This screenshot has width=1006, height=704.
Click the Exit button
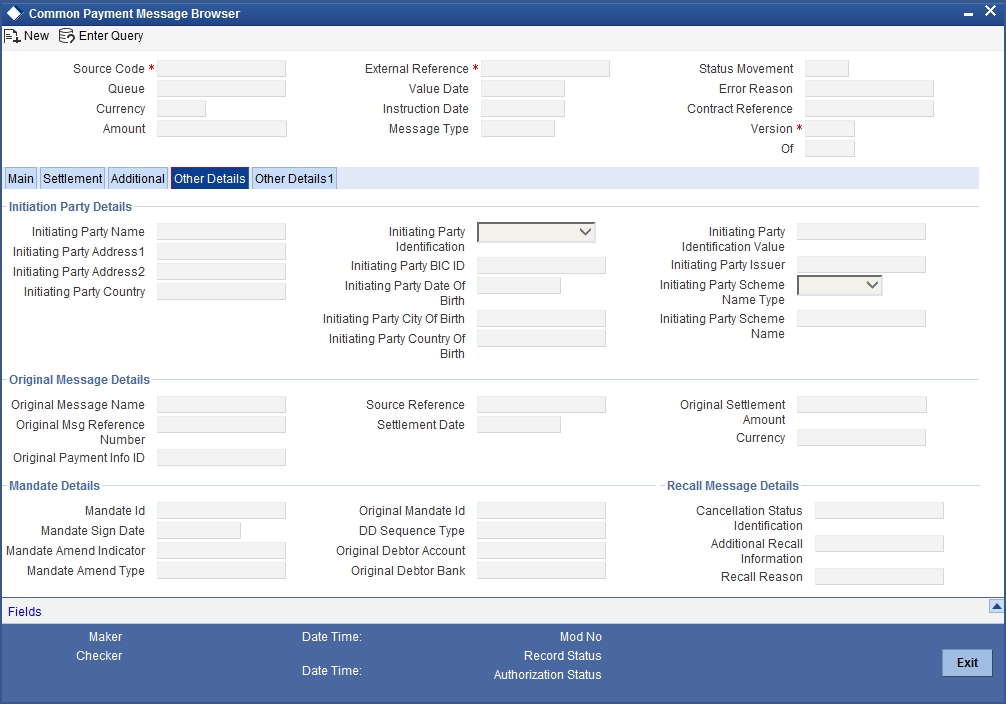(967, 662)
